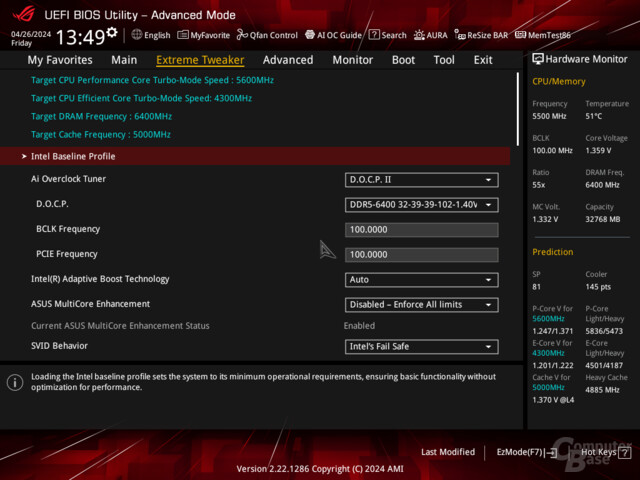Open the clock settings gear icon
Image resolution: width=640 pixels, height=480 pixels.
coord(112,32)
